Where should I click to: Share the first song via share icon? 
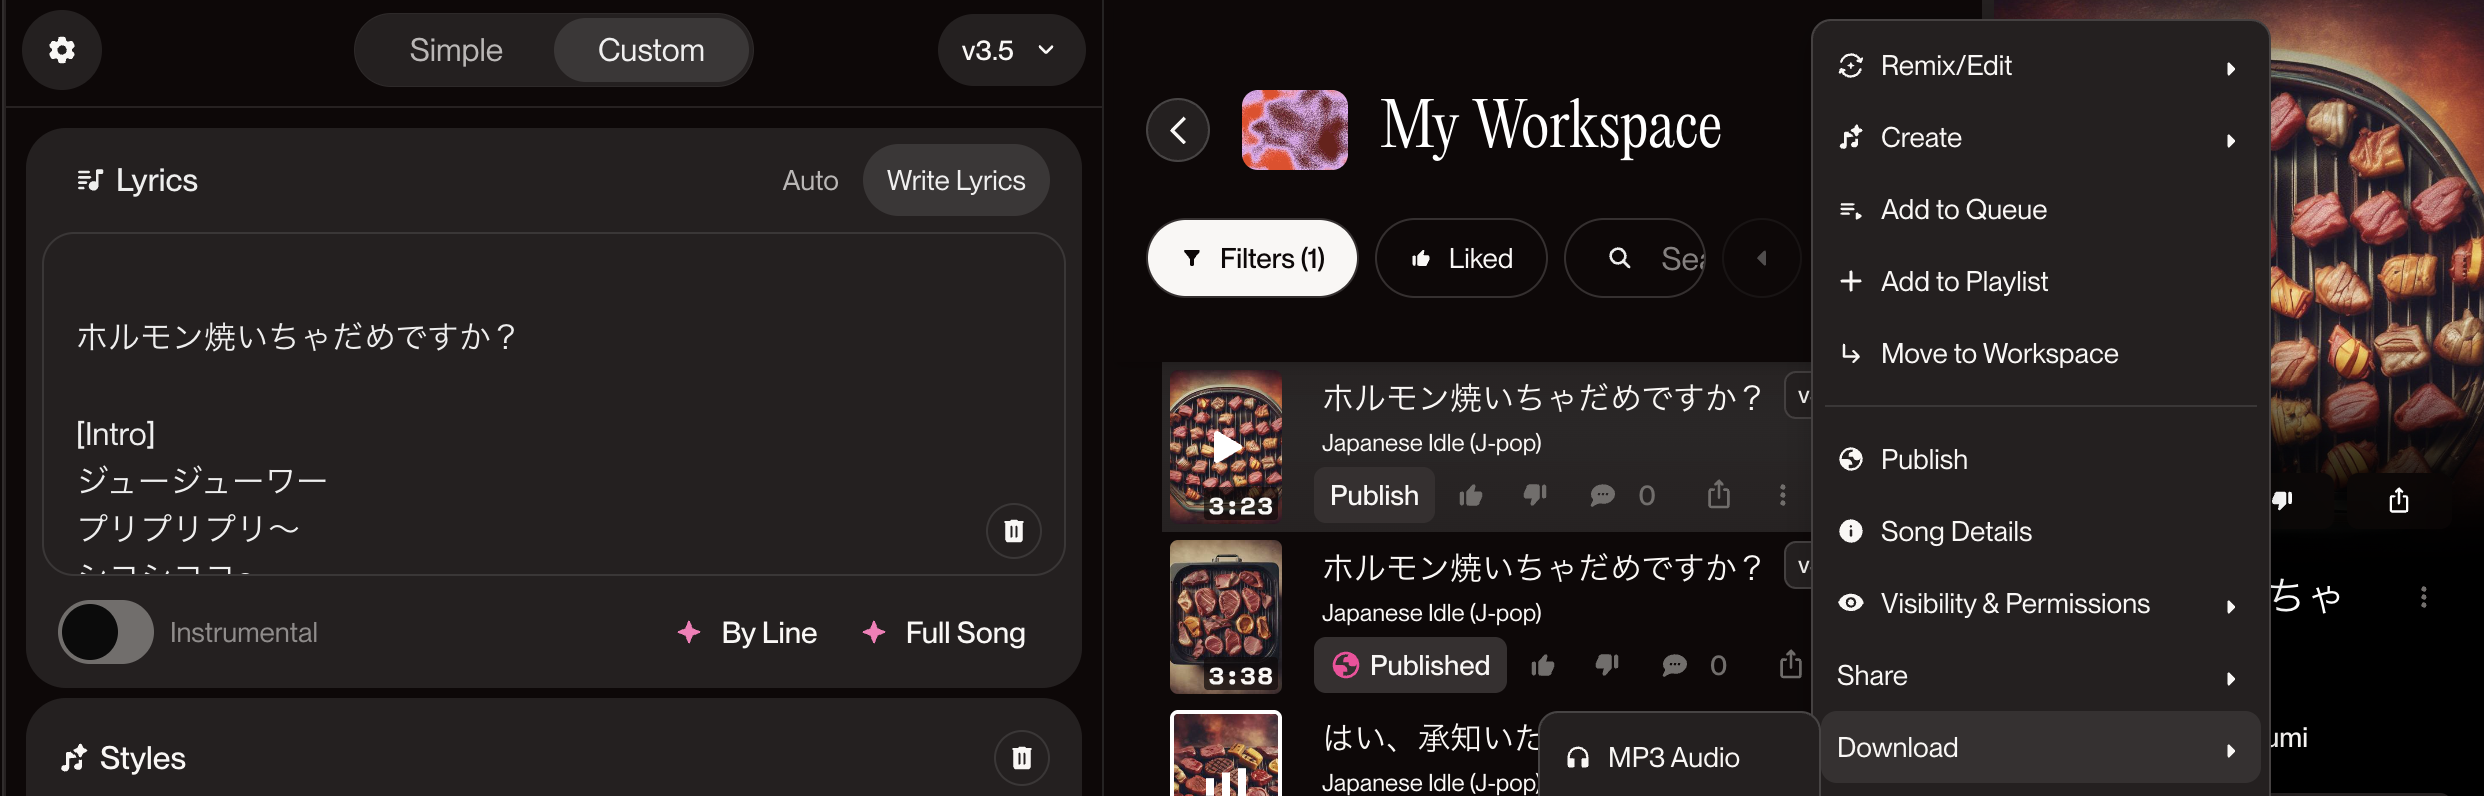[x=1718, y=494]
